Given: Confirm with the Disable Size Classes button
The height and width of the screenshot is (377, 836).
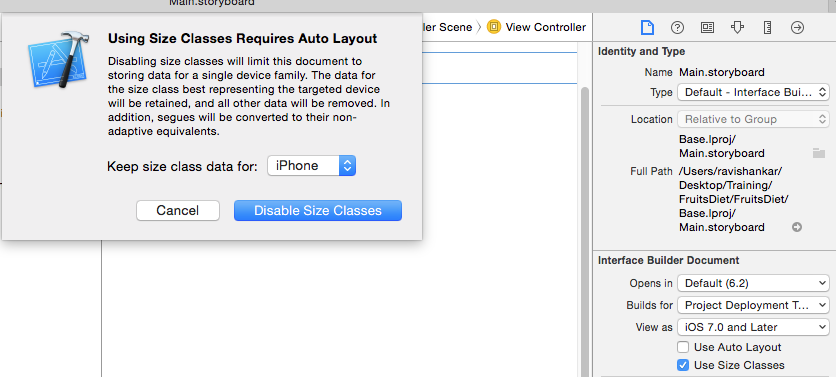Looking at the screenshot, I should pyautogui.click(x=318, y=211).
